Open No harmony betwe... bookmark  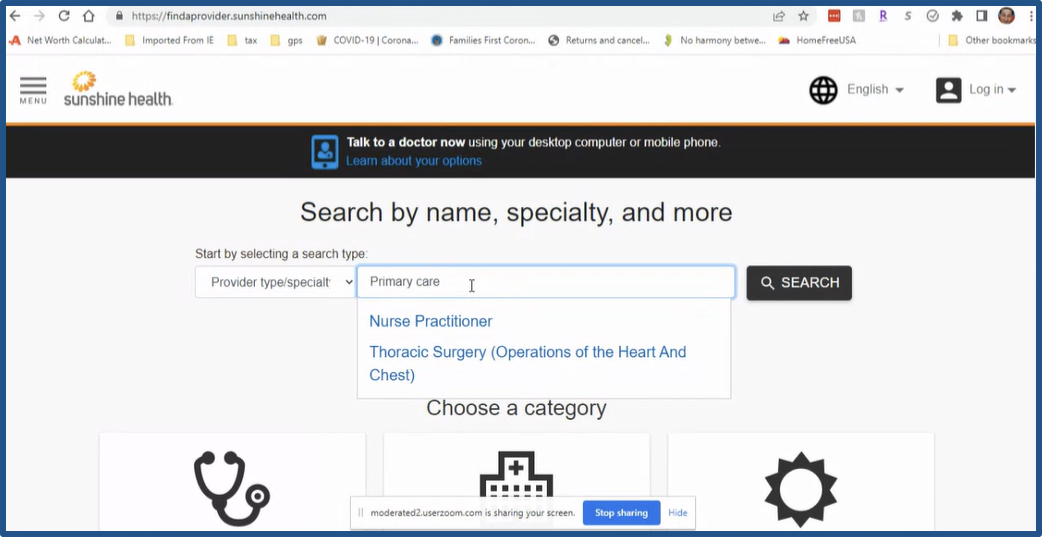[x=714, y=40]
